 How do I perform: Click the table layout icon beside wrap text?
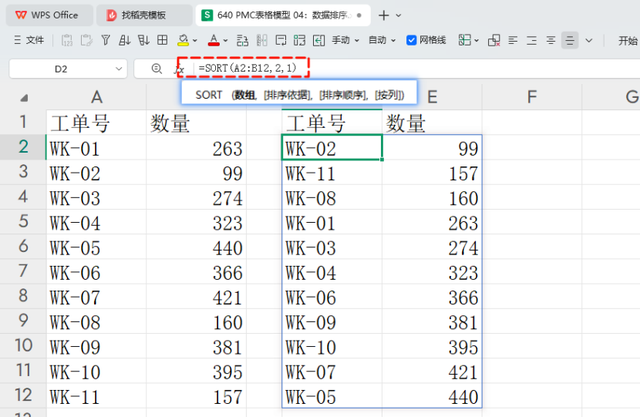pyautogui.click(x=300, y=40)
